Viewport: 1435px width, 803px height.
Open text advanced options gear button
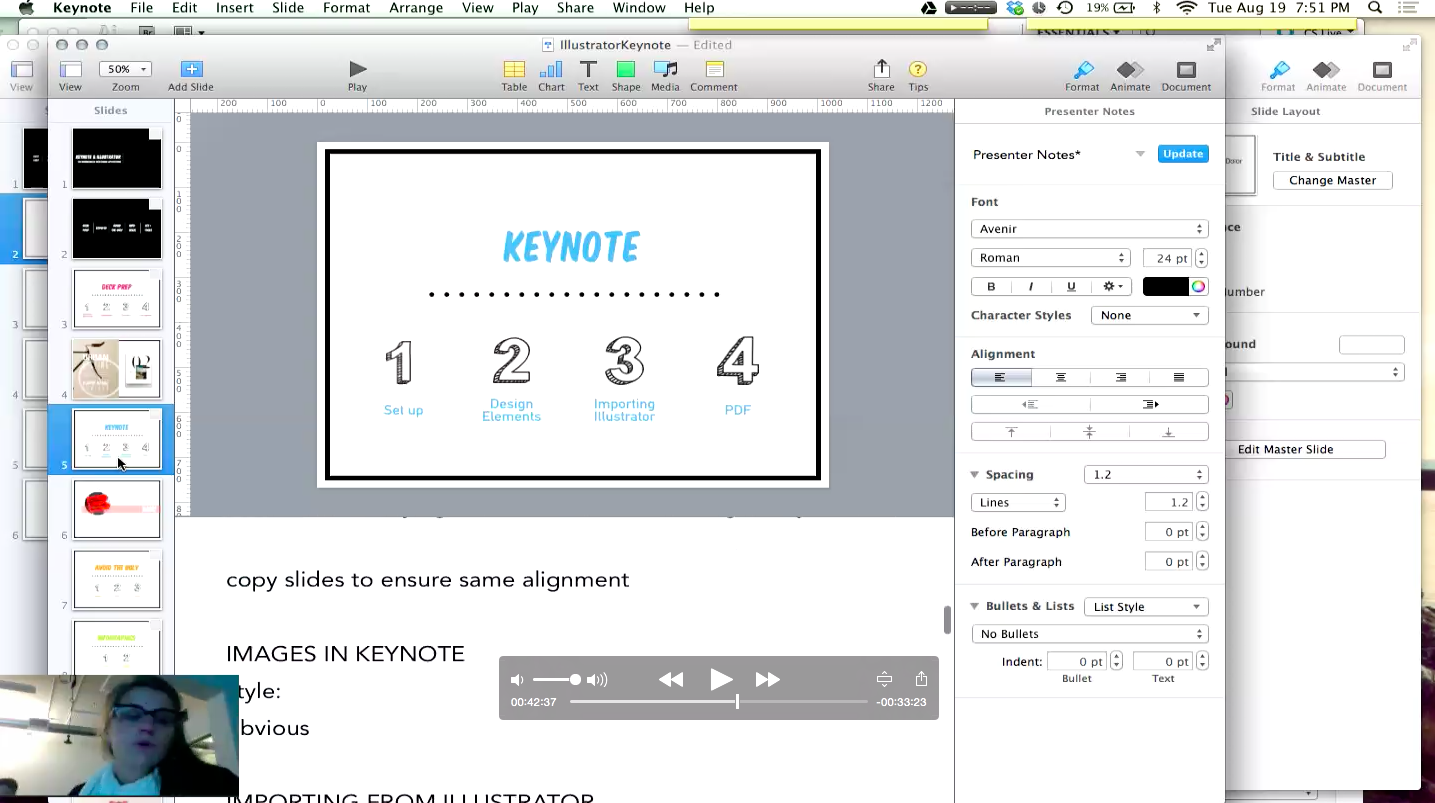coord(1112,286)
